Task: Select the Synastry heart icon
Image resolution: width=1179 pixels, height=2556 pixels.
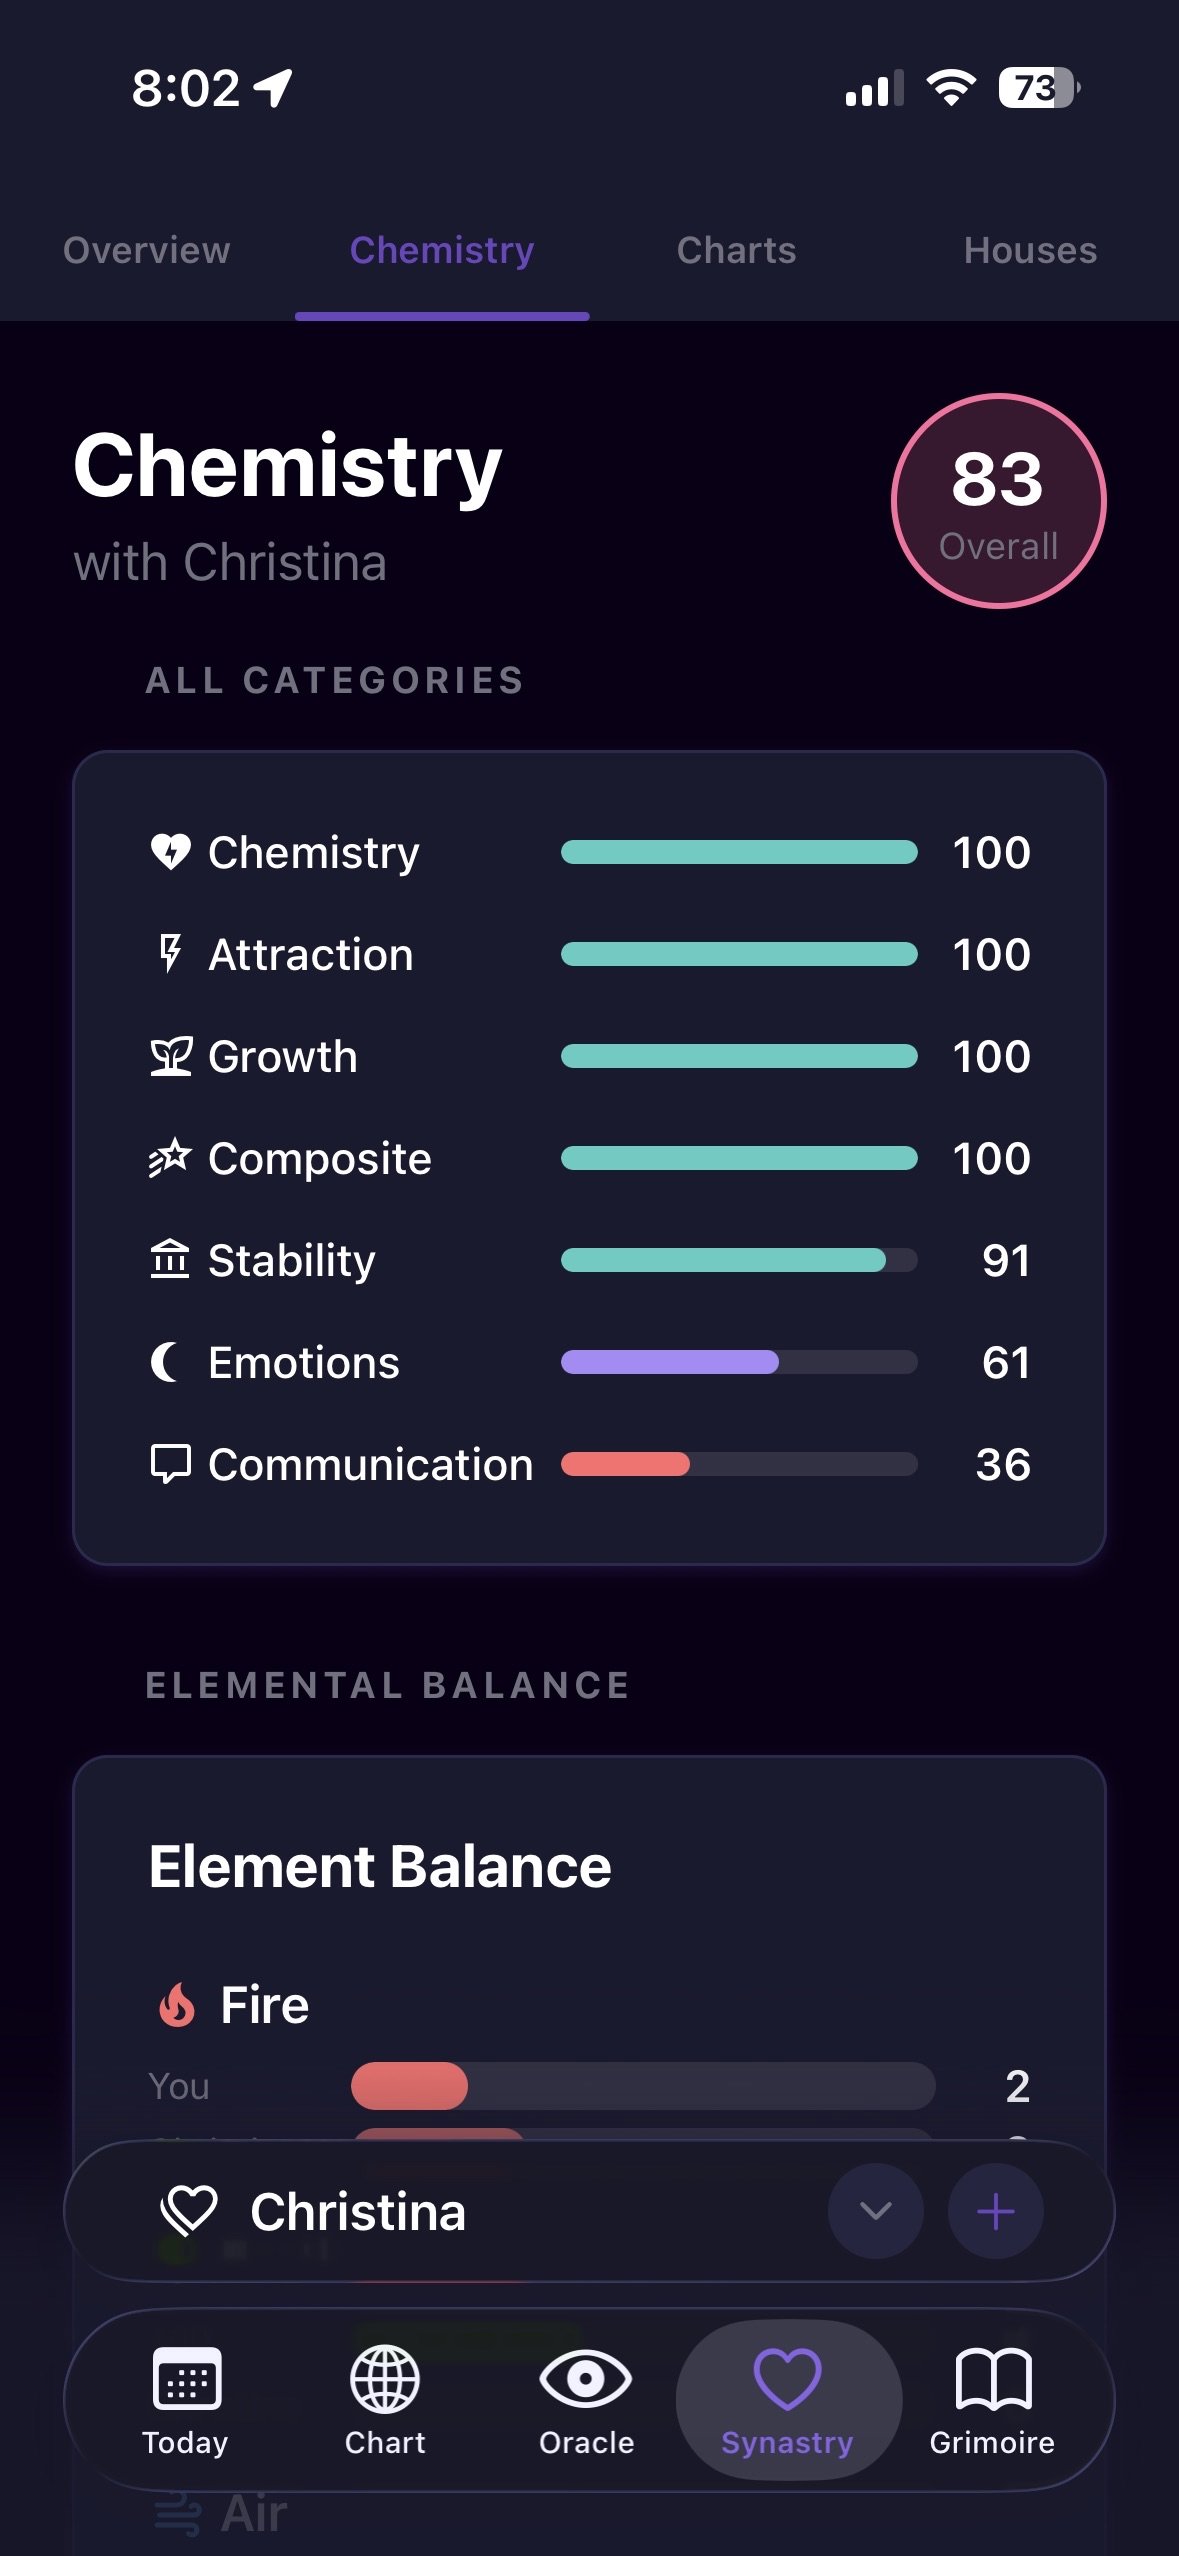Action: click(x=787, y=2379)
